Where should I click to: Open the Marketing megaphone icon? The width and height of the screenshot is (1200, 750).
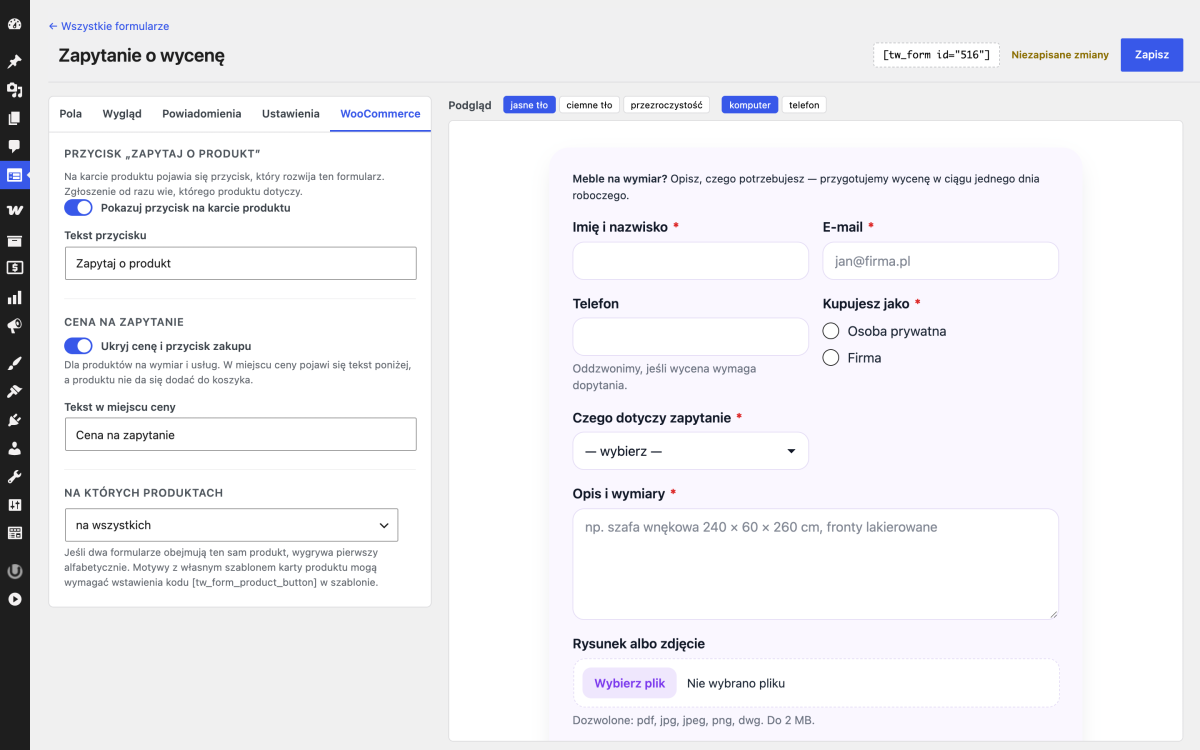15,326
